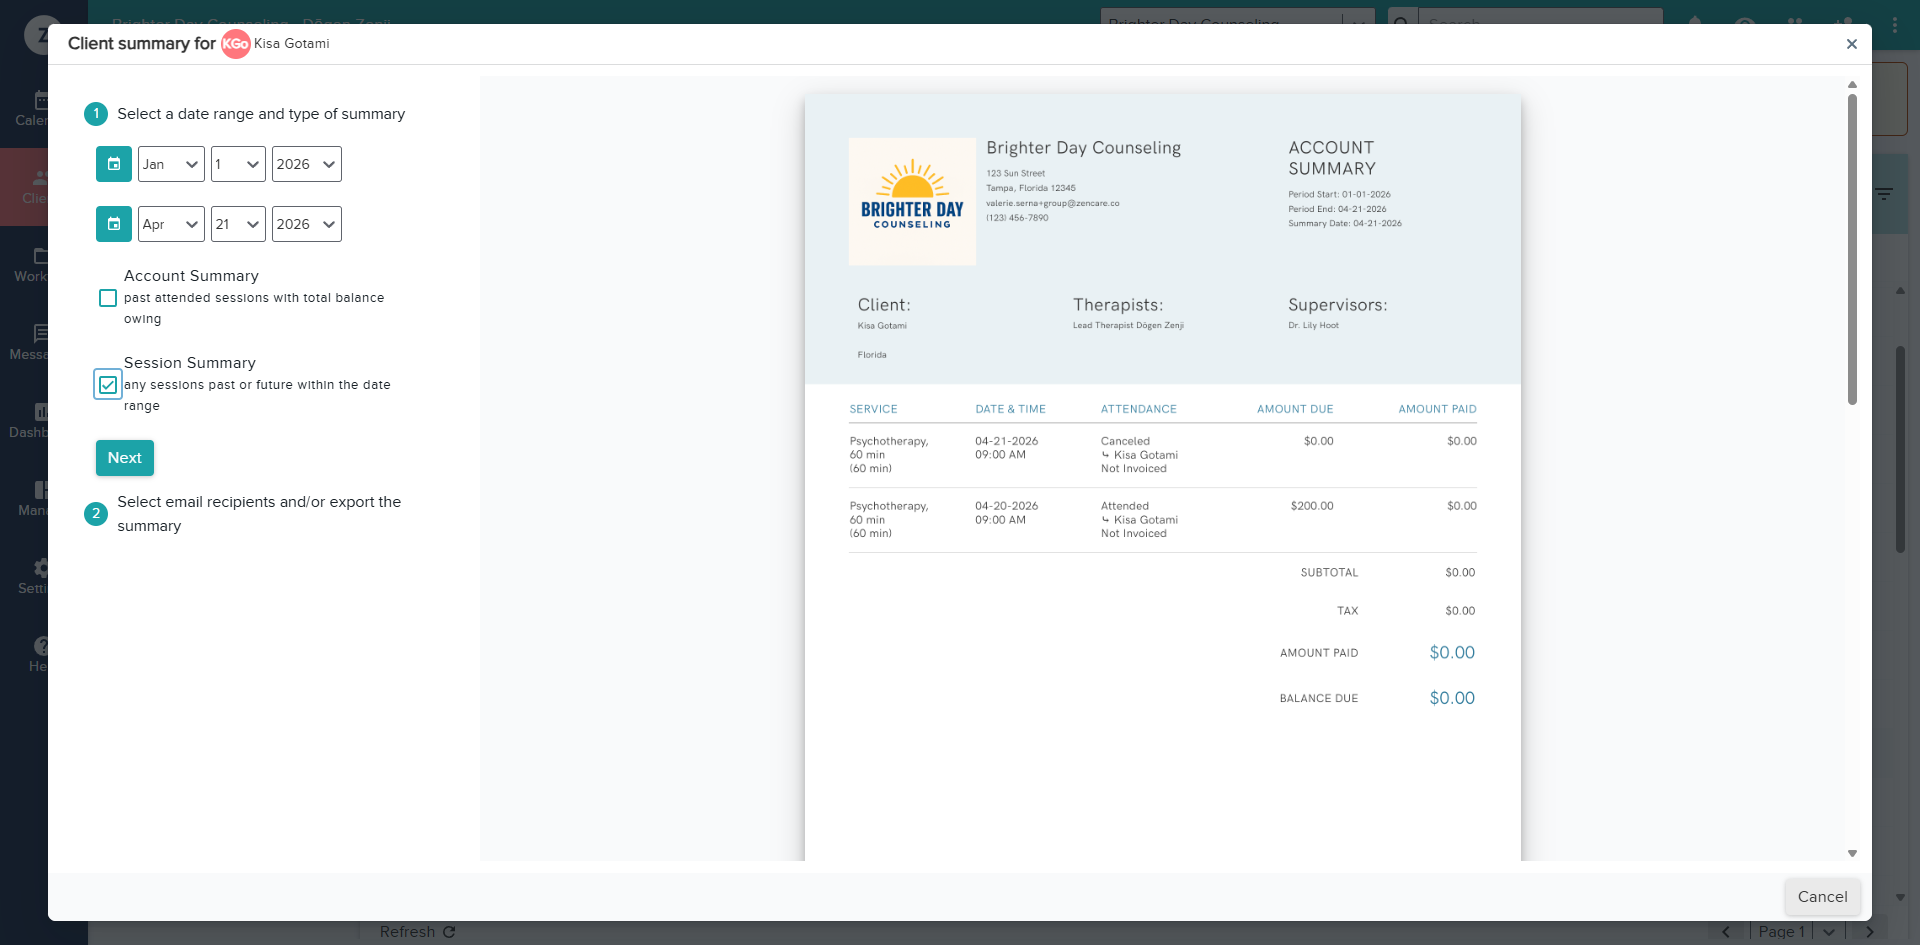1920x945 pixels.
Task: Click the preview scroll down arrow
Action: tap(1852, 853)
